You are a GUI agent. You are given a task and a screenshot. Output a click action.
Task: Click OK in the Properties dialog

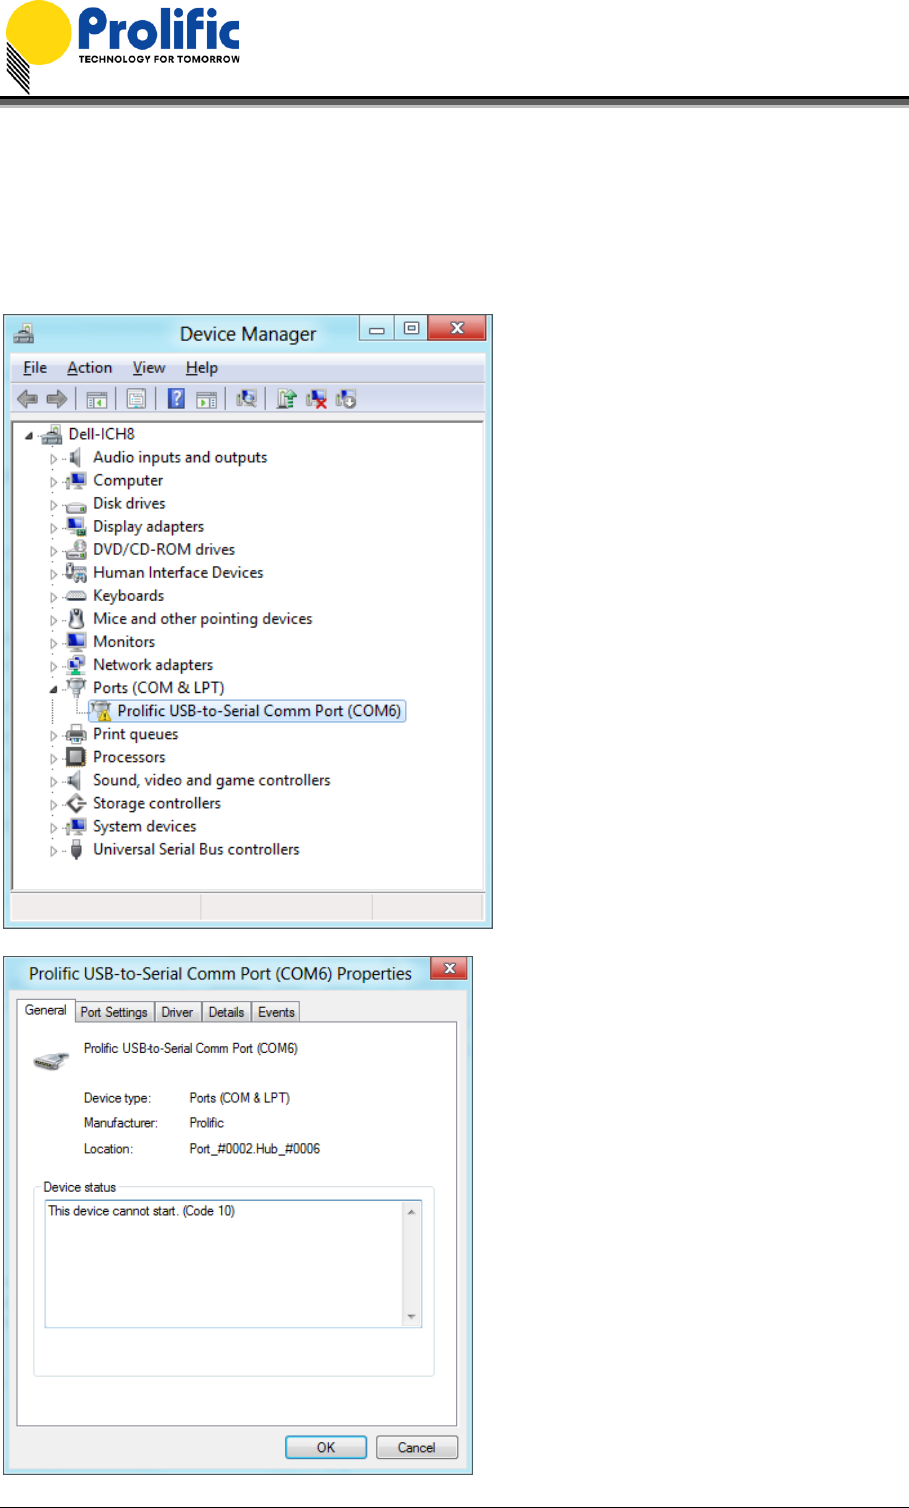click(x=326, y=1447)
